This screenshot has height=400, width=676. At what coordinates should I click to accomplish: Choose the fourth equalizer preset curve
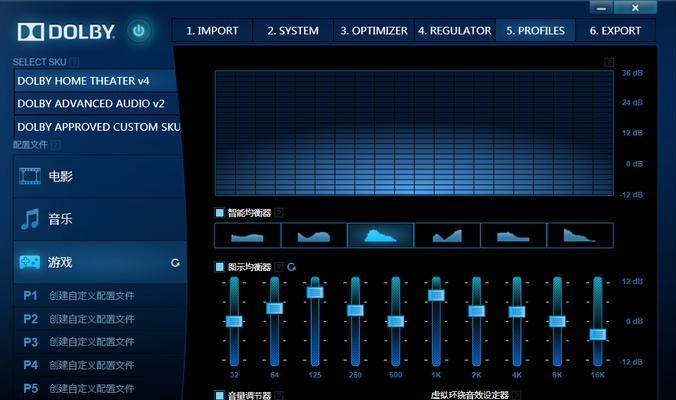click(447, 235)
